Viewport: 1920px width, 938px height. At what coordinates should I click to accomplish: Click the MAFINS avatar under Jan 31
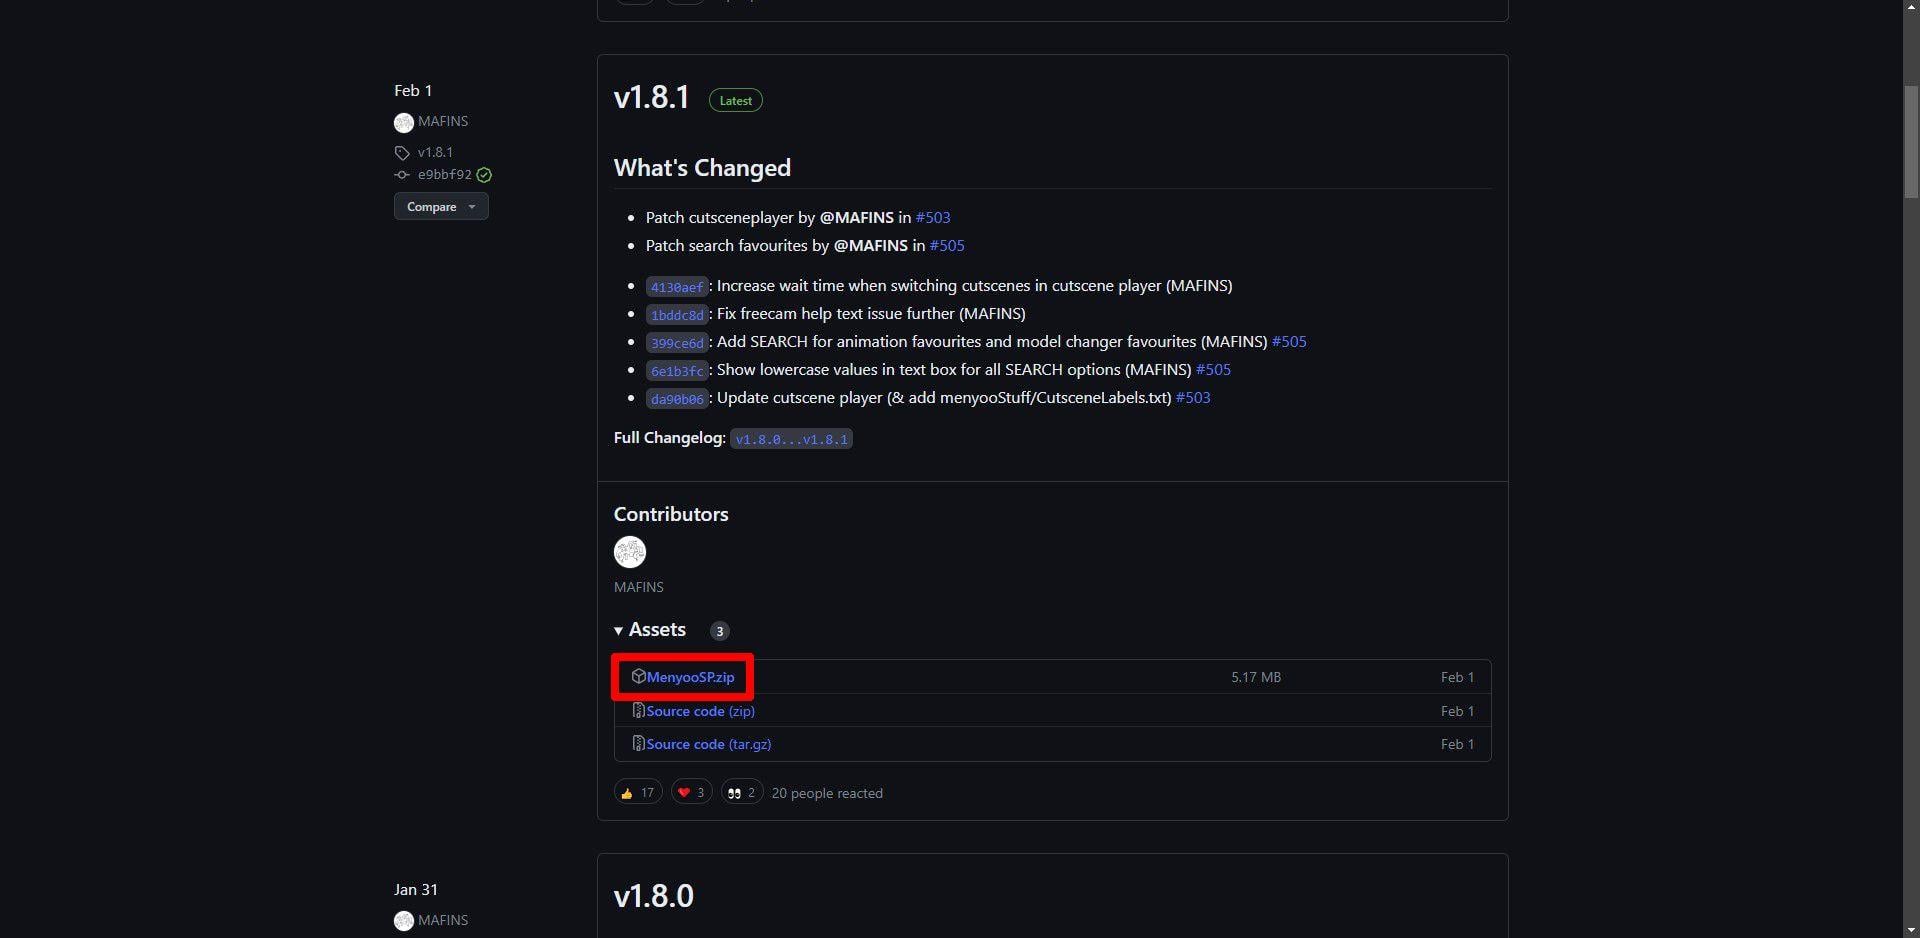point(403,920)
